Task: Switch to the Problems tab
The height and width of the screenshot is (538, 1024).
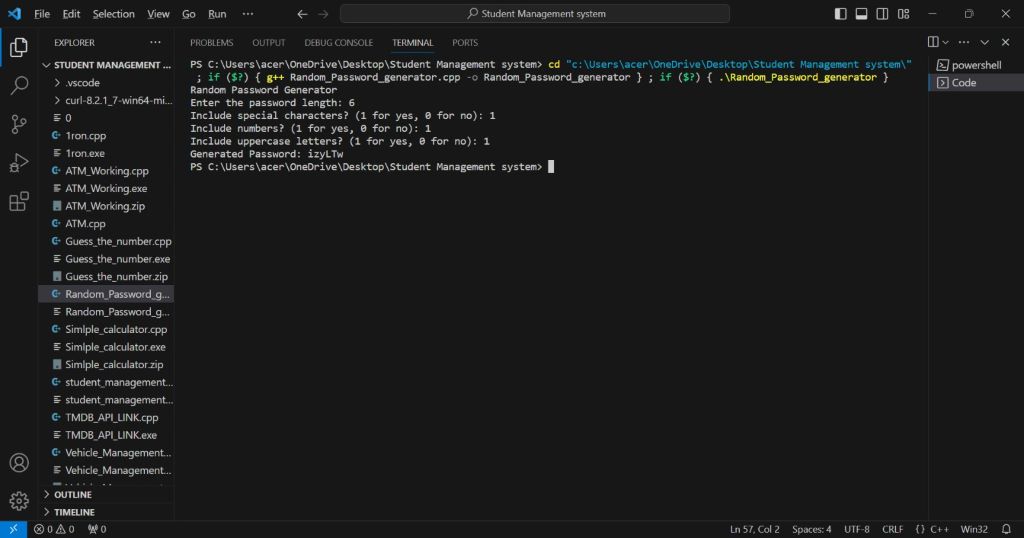Action: (212, 42)
